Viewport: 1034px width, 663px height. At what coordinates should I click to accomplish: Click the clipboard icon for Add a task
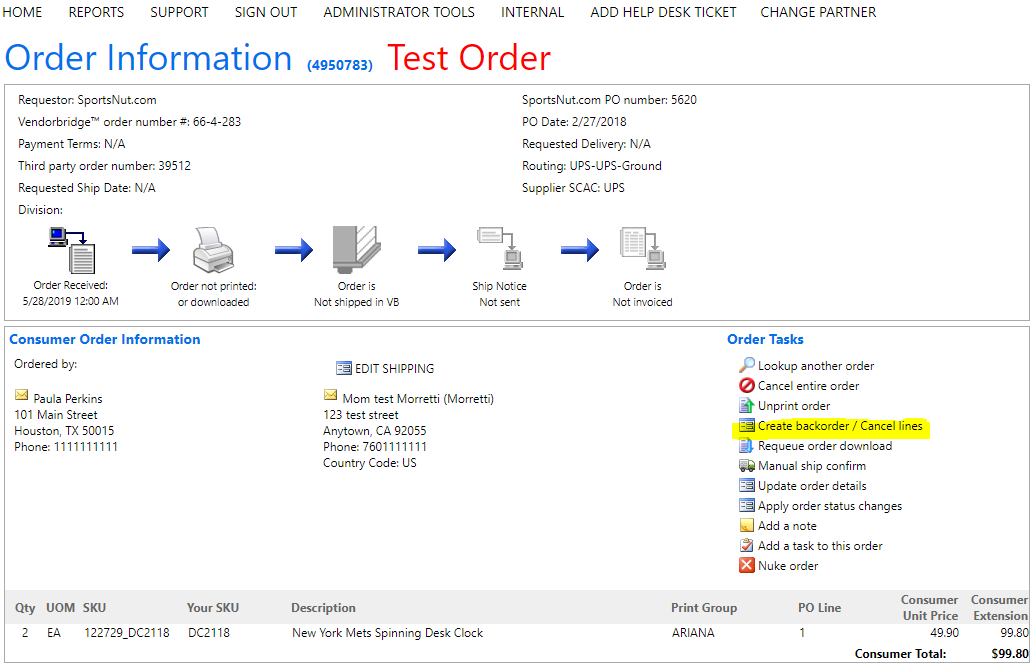point(746,546)
